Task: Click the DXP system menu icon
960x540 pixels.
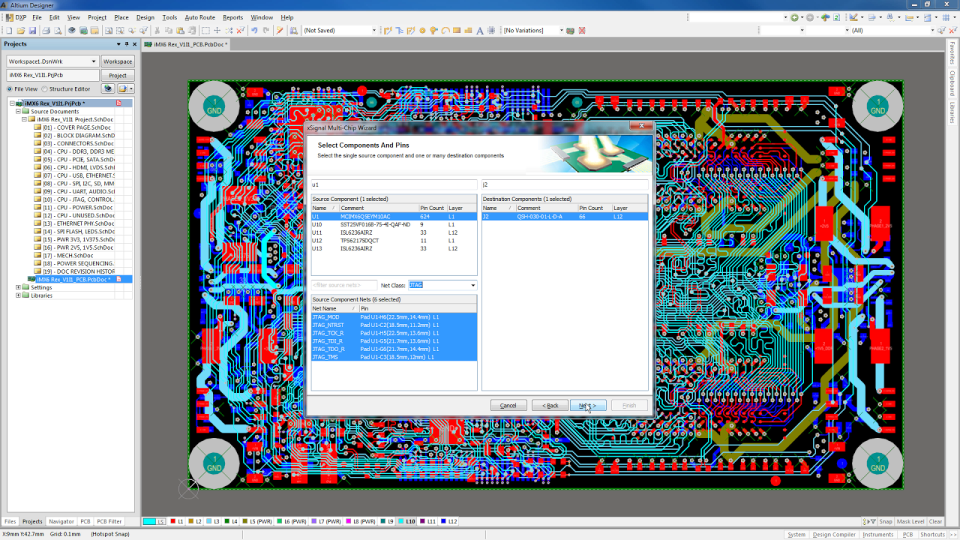Action: (x=17, y=17)
